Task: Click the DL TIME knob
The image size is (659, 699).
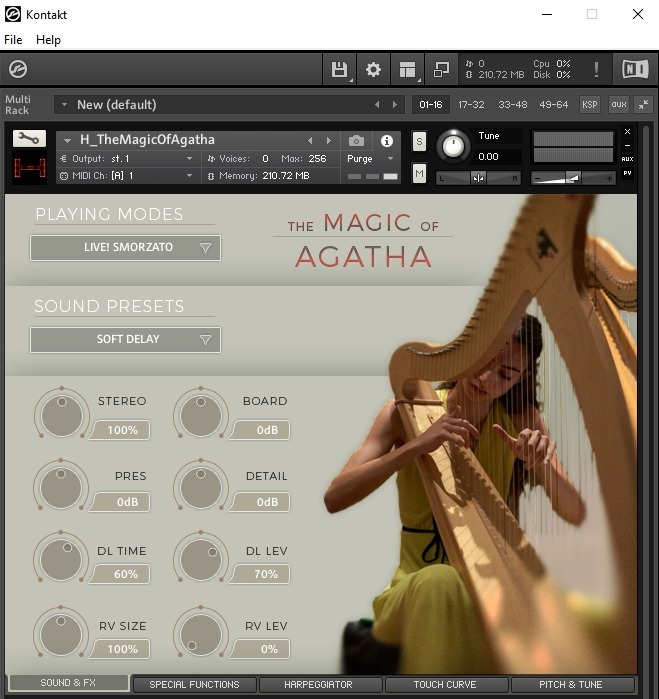Action: tap(61, 559)
